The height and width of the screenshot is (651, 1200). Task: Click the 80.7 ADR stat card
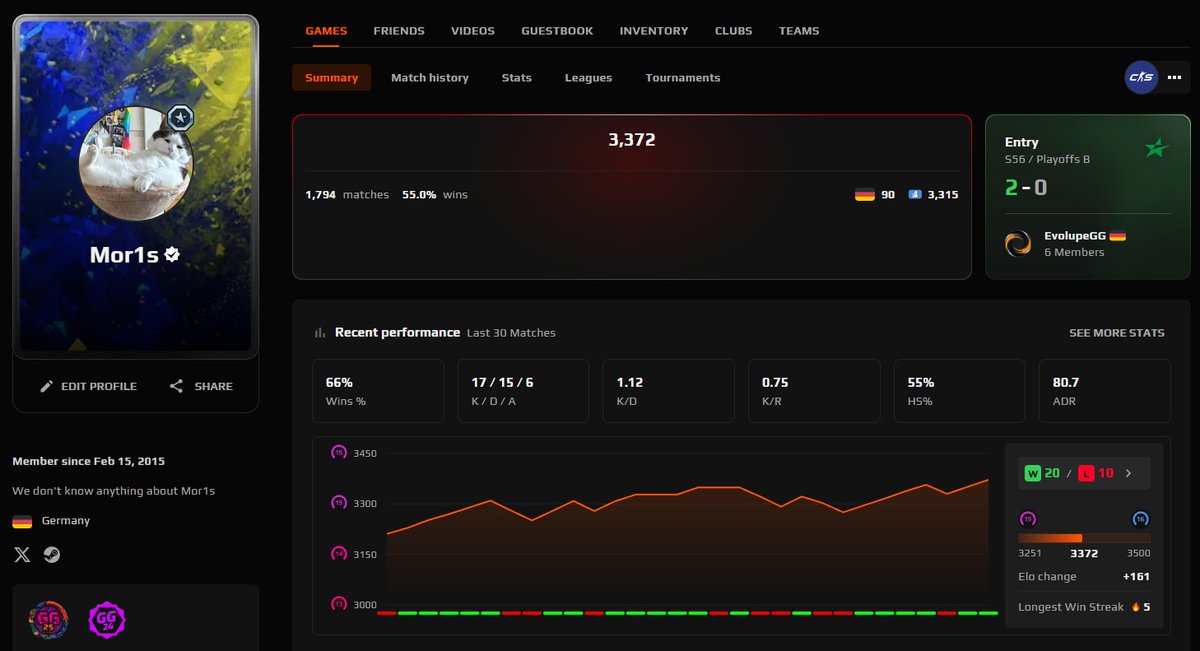1105,391
